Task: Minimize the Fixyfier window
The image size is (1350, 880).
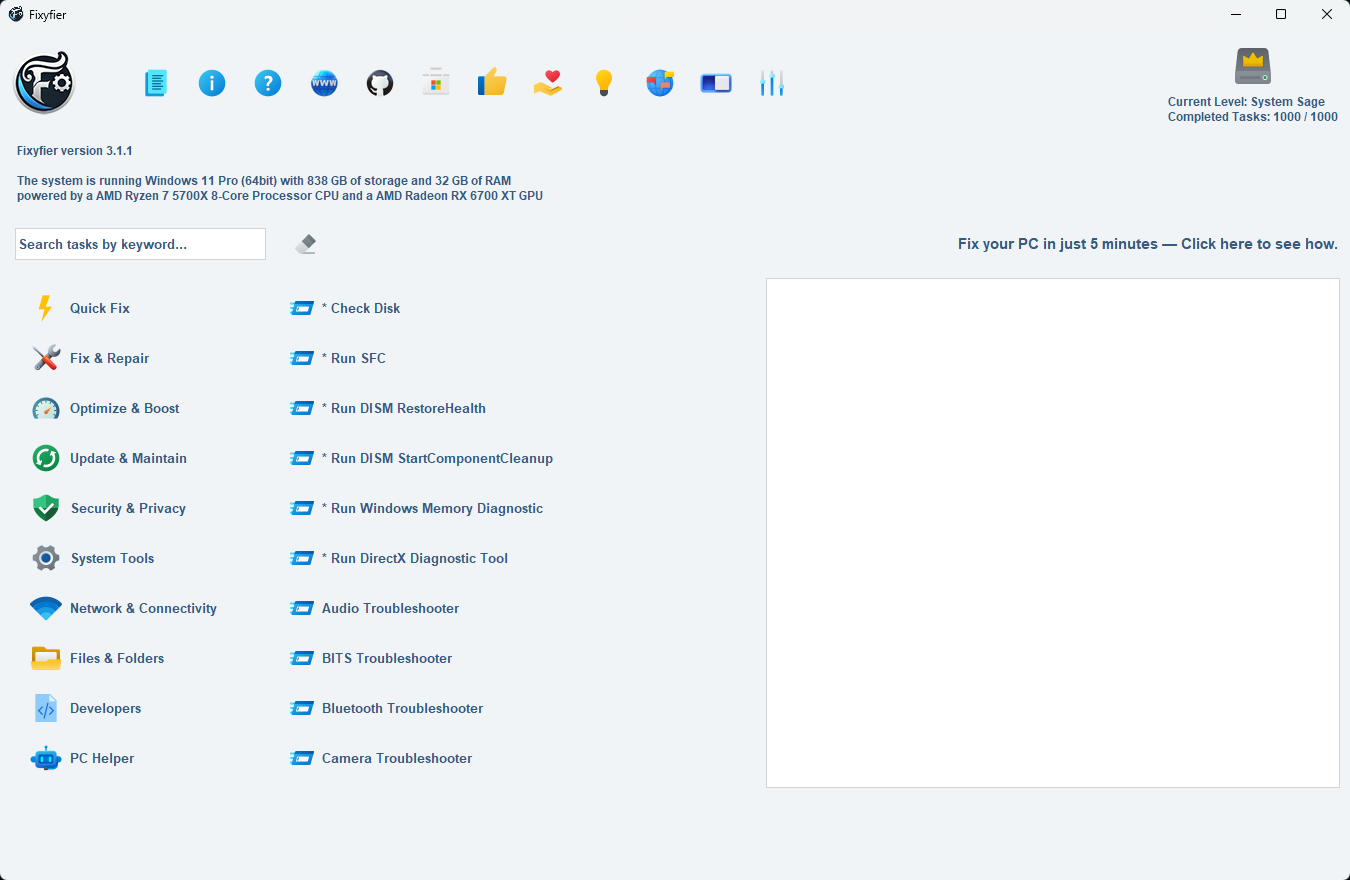Action: click(1236, 14)
